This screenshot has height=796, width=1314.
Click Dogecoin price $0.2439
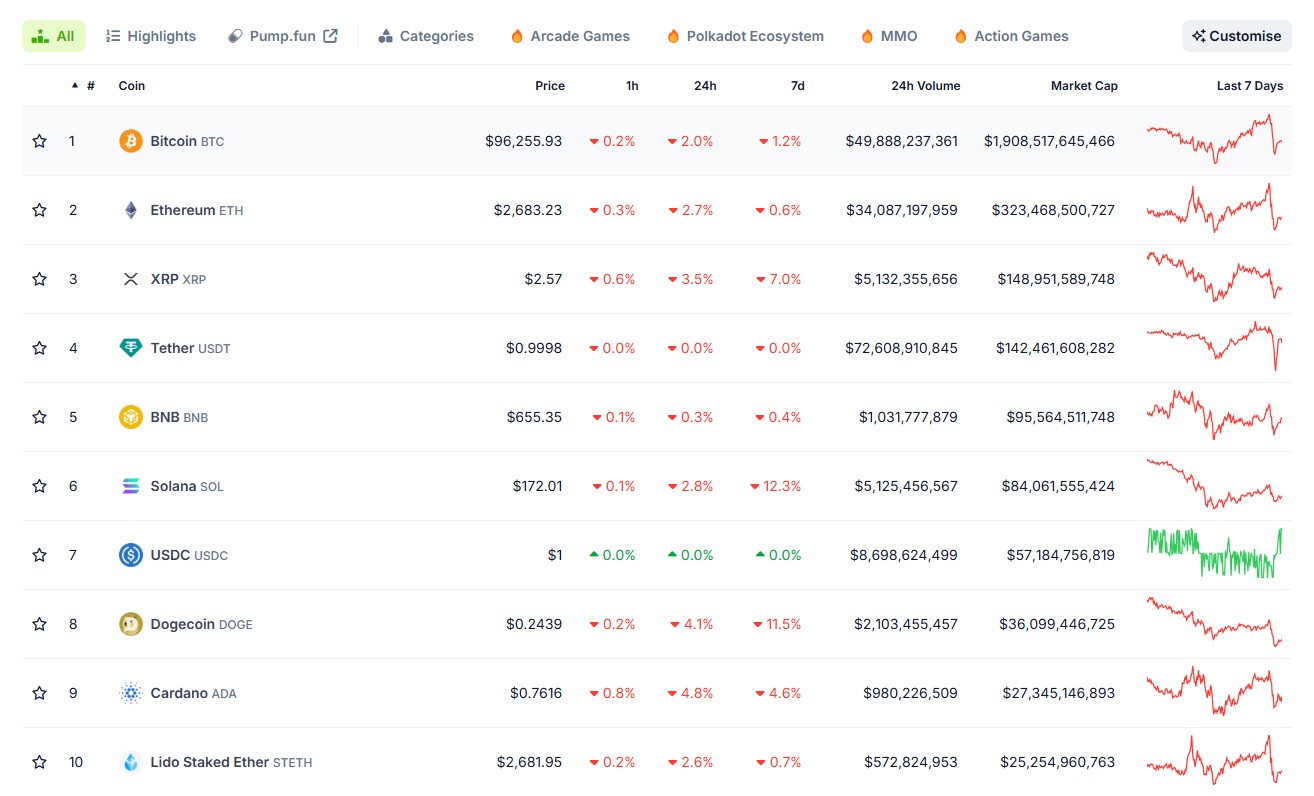tap(534, 624)
